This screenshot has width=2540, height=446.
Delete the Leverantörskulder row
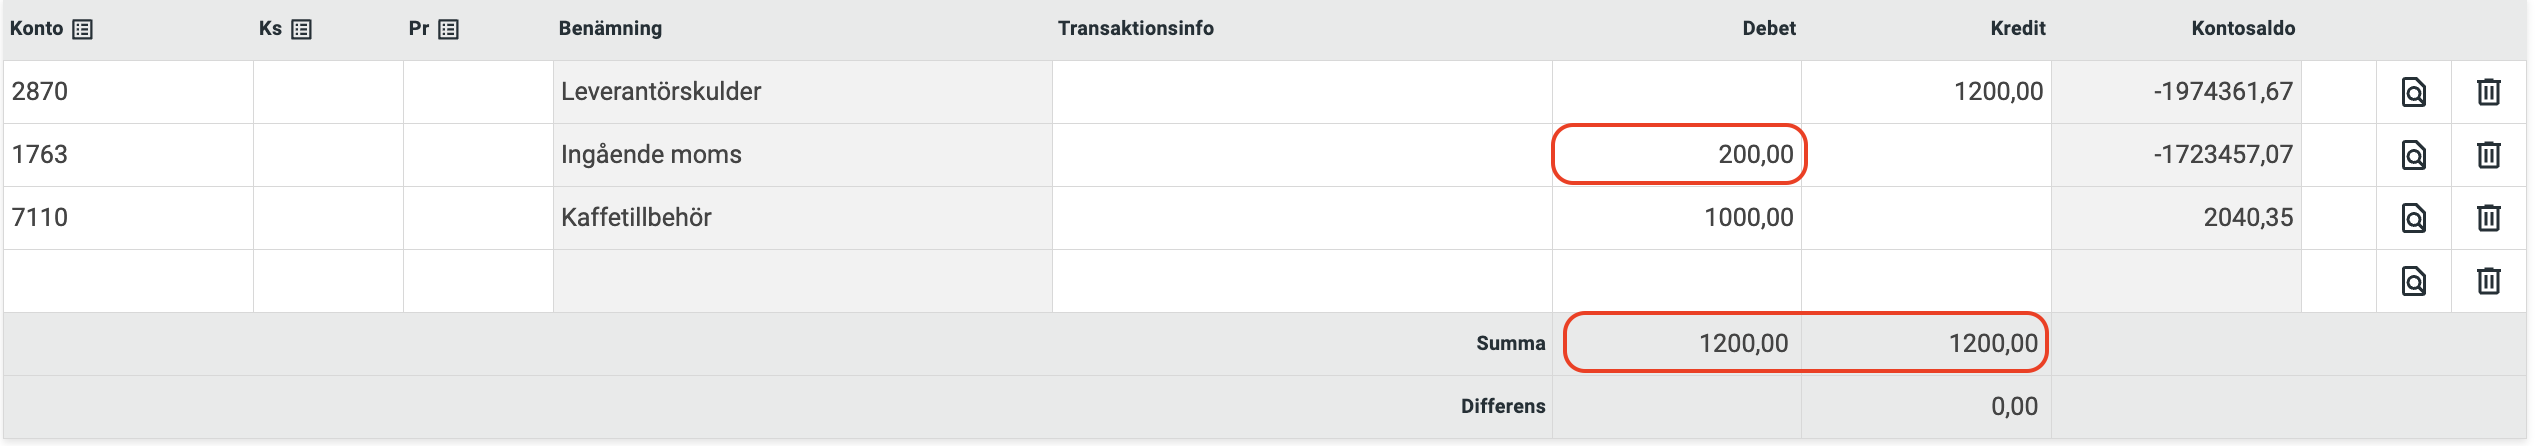(x=2489, y=92)
